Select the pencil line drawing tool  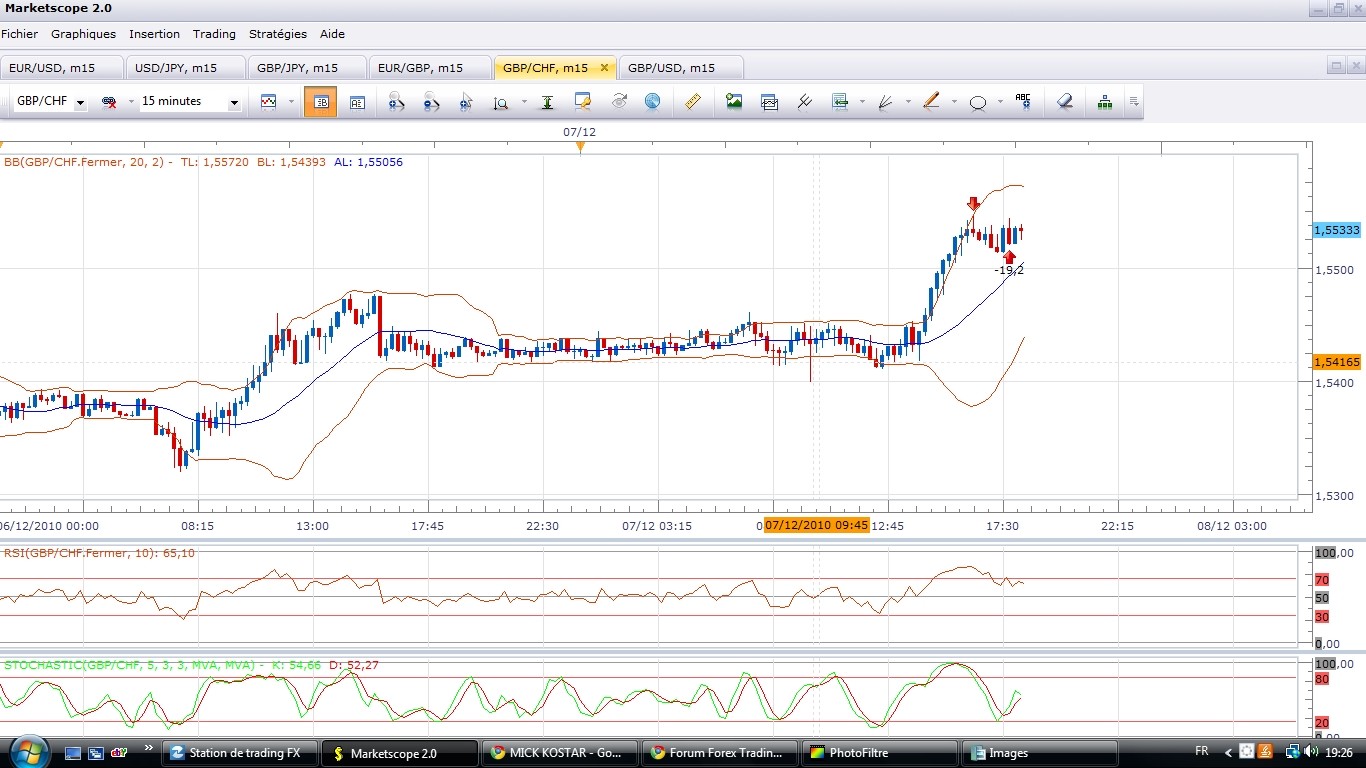931,102
